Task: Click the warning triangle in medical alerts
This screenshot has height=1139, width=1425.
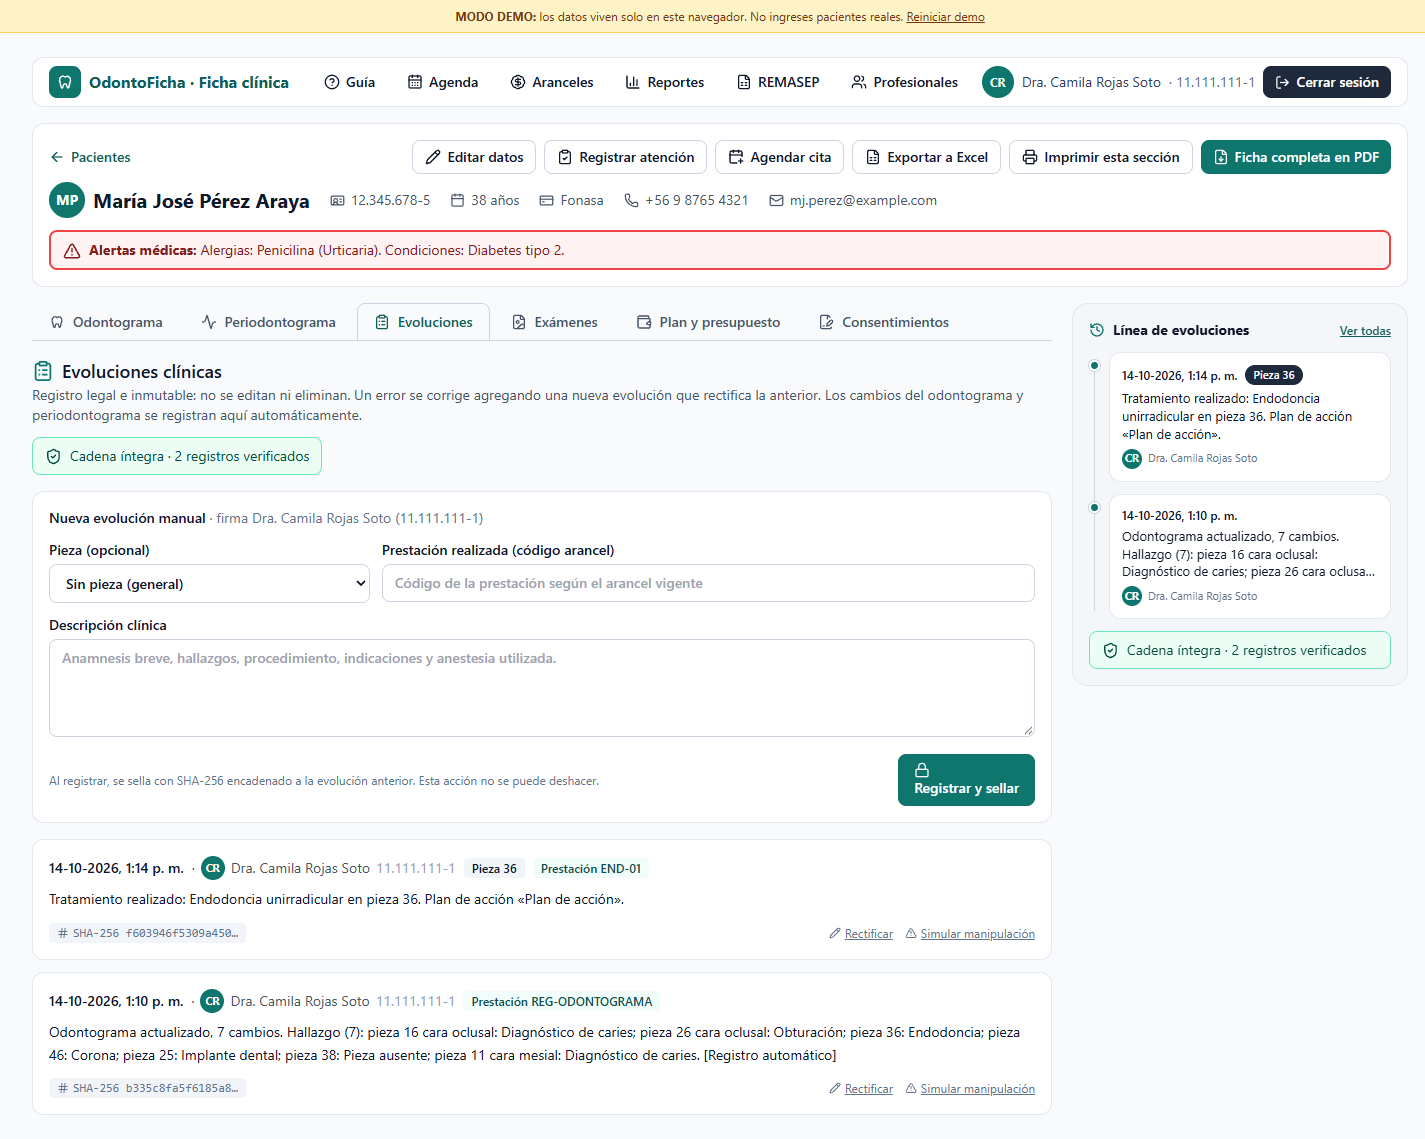Action: pyautogui.click(x=72, y=251)
